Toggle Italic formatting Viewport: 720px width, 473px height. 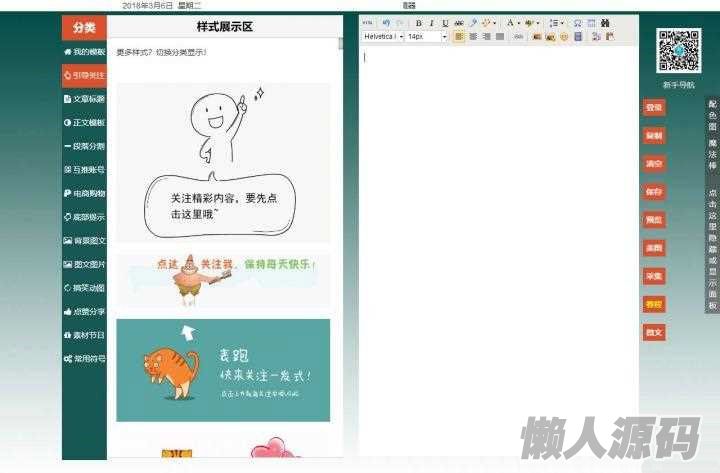pyautogui.click(x=432, y=23)
